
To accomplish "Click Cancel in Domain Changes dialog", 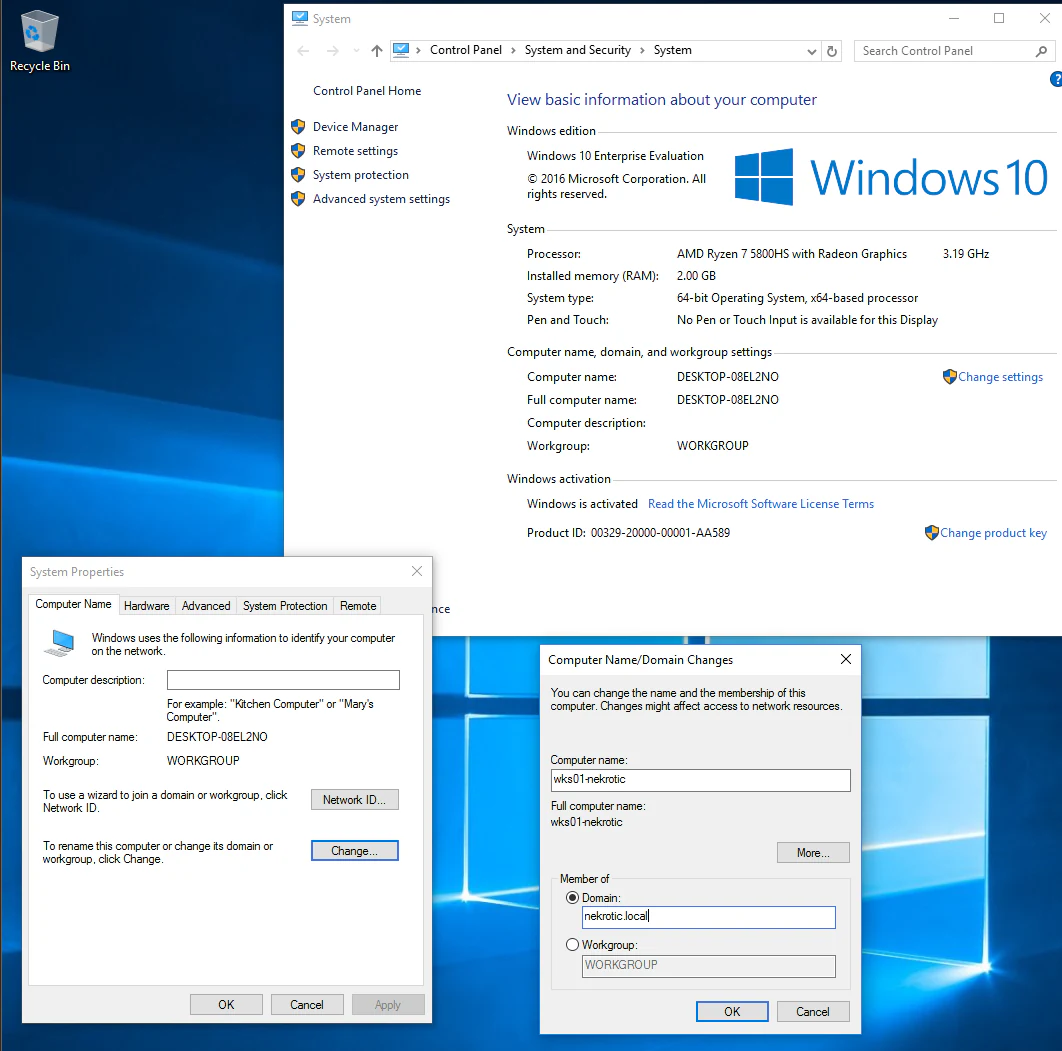I will pyautogui.click(x=813, y=1011).
